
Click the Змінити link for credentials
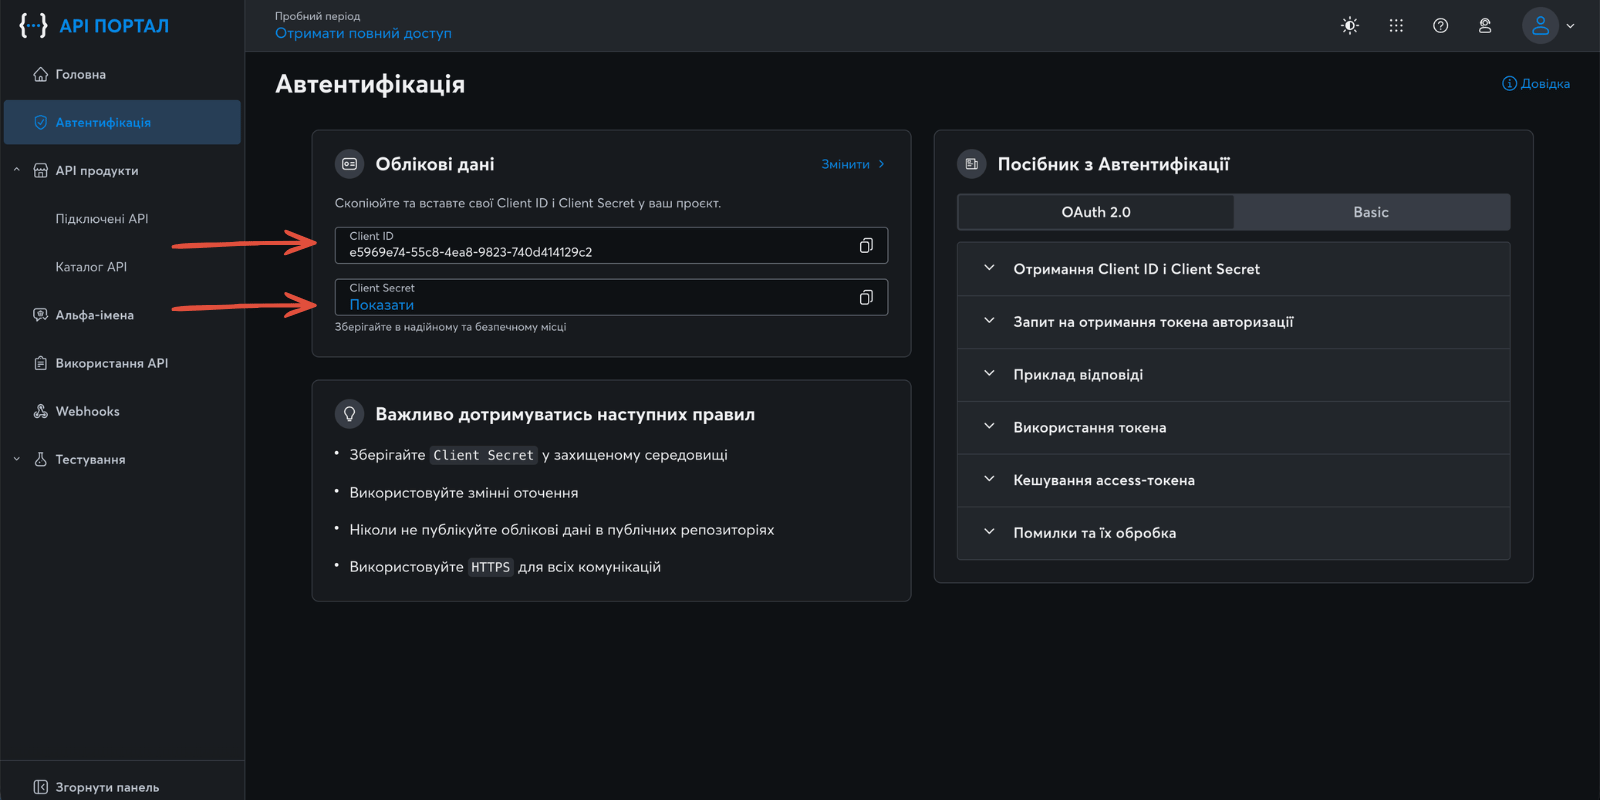tap(853, 164)
